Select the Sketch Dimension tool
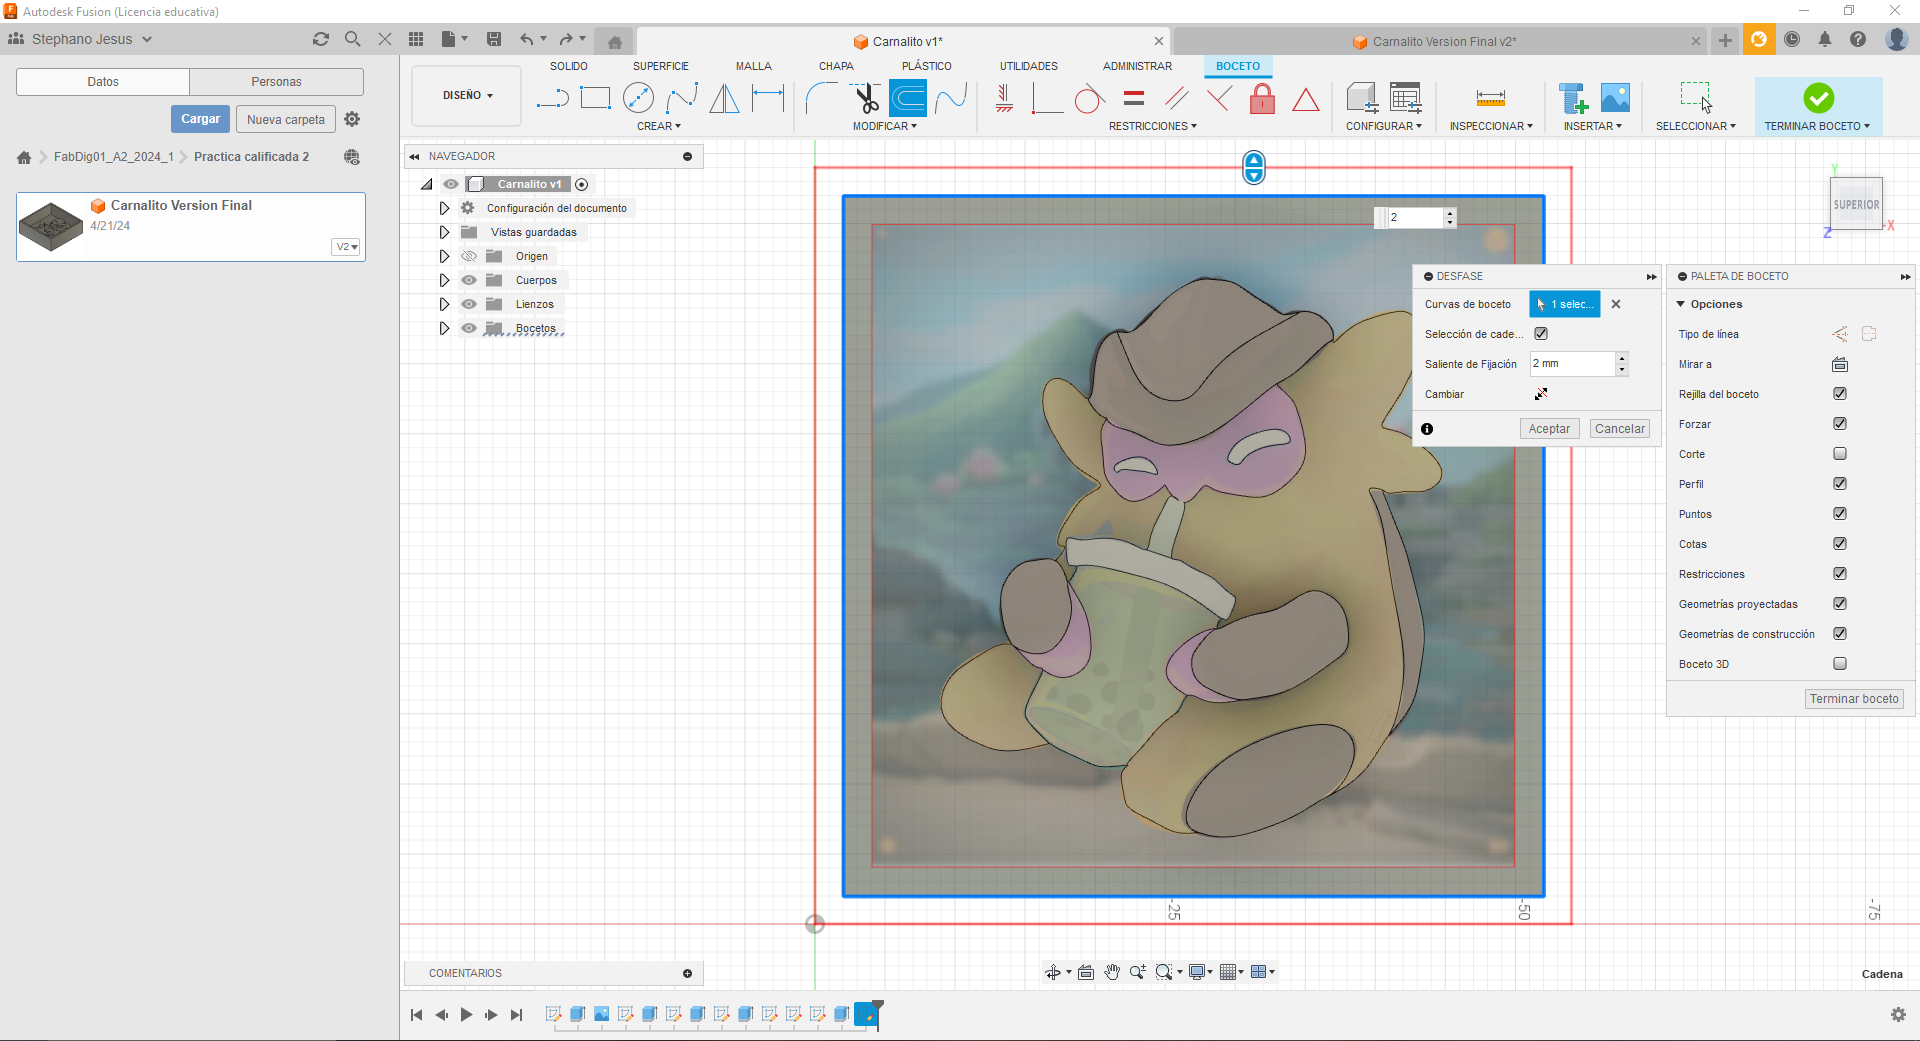Image resolution: width=1920 pixels, height=1041 pixels. pyautogui.click(x=768, y=98)
